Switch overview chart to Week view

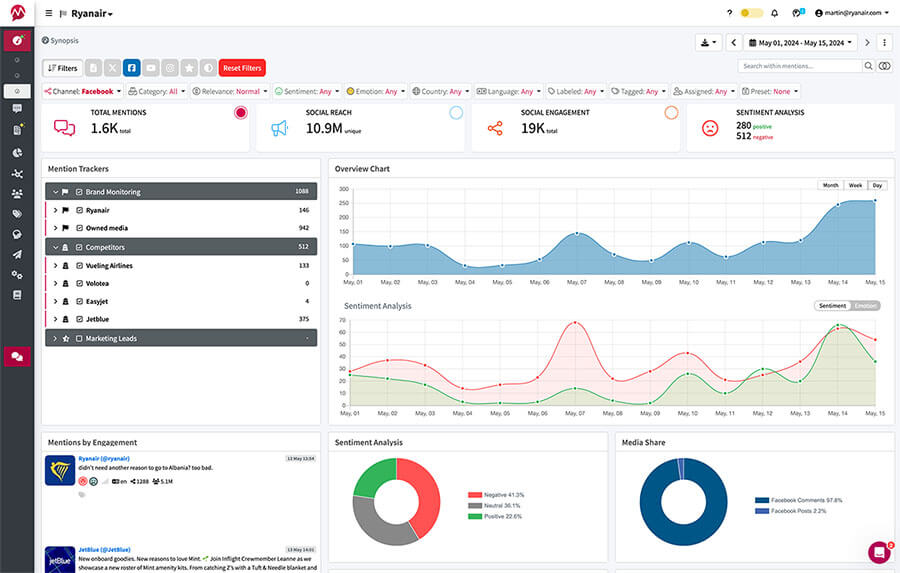(855, 185)
